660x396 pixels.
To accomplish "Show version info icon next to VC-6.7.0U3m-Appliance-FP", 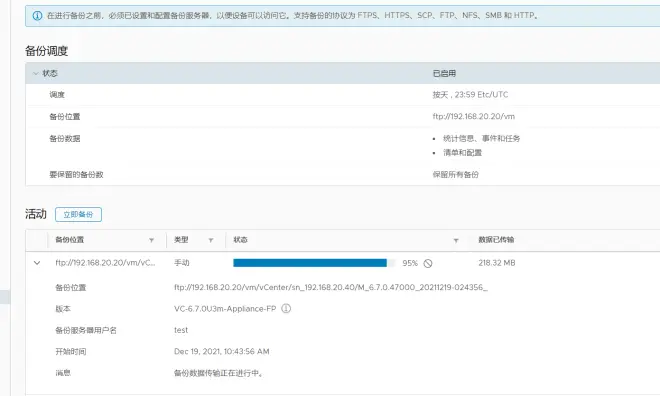I will (286, 308).
